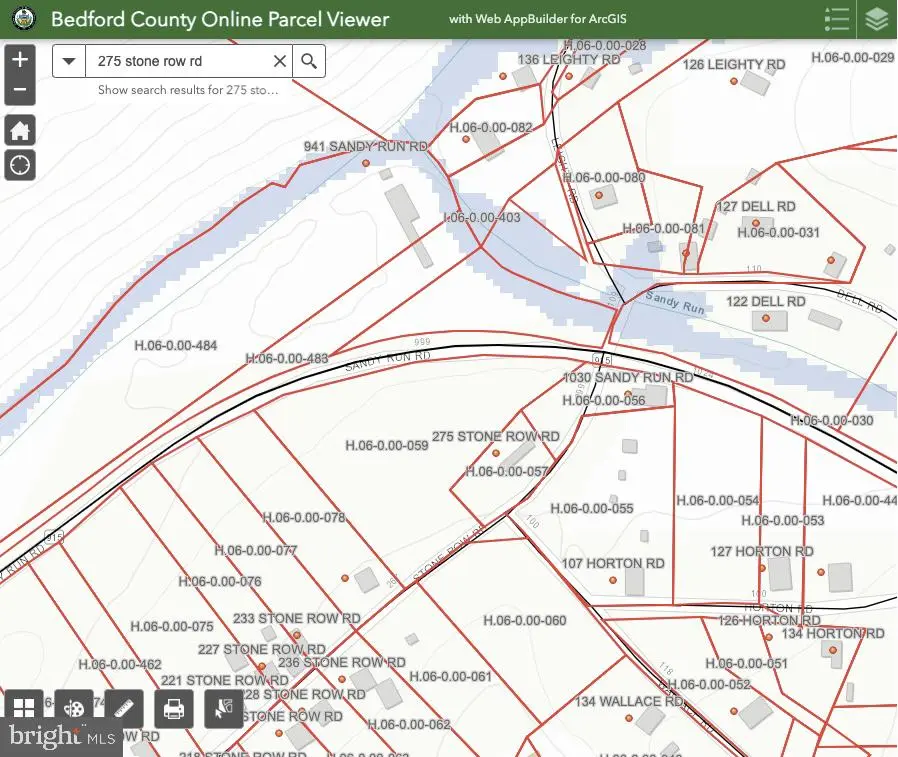
Task: Expand the search source dropdown arrow
Action: pyautogui.click(x=68, y=61)
